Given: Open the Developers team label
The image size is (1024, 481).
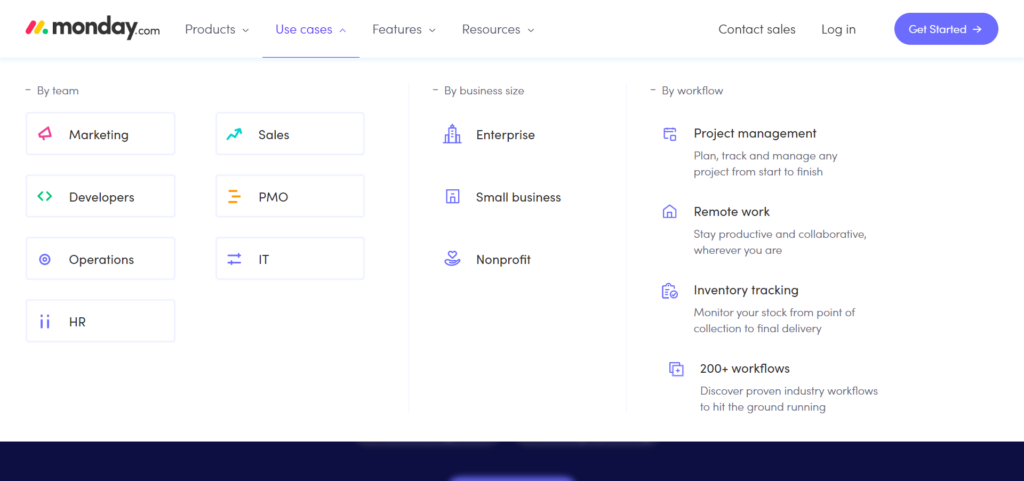Looking at the screenshot, I should click(x=101, y=197).
